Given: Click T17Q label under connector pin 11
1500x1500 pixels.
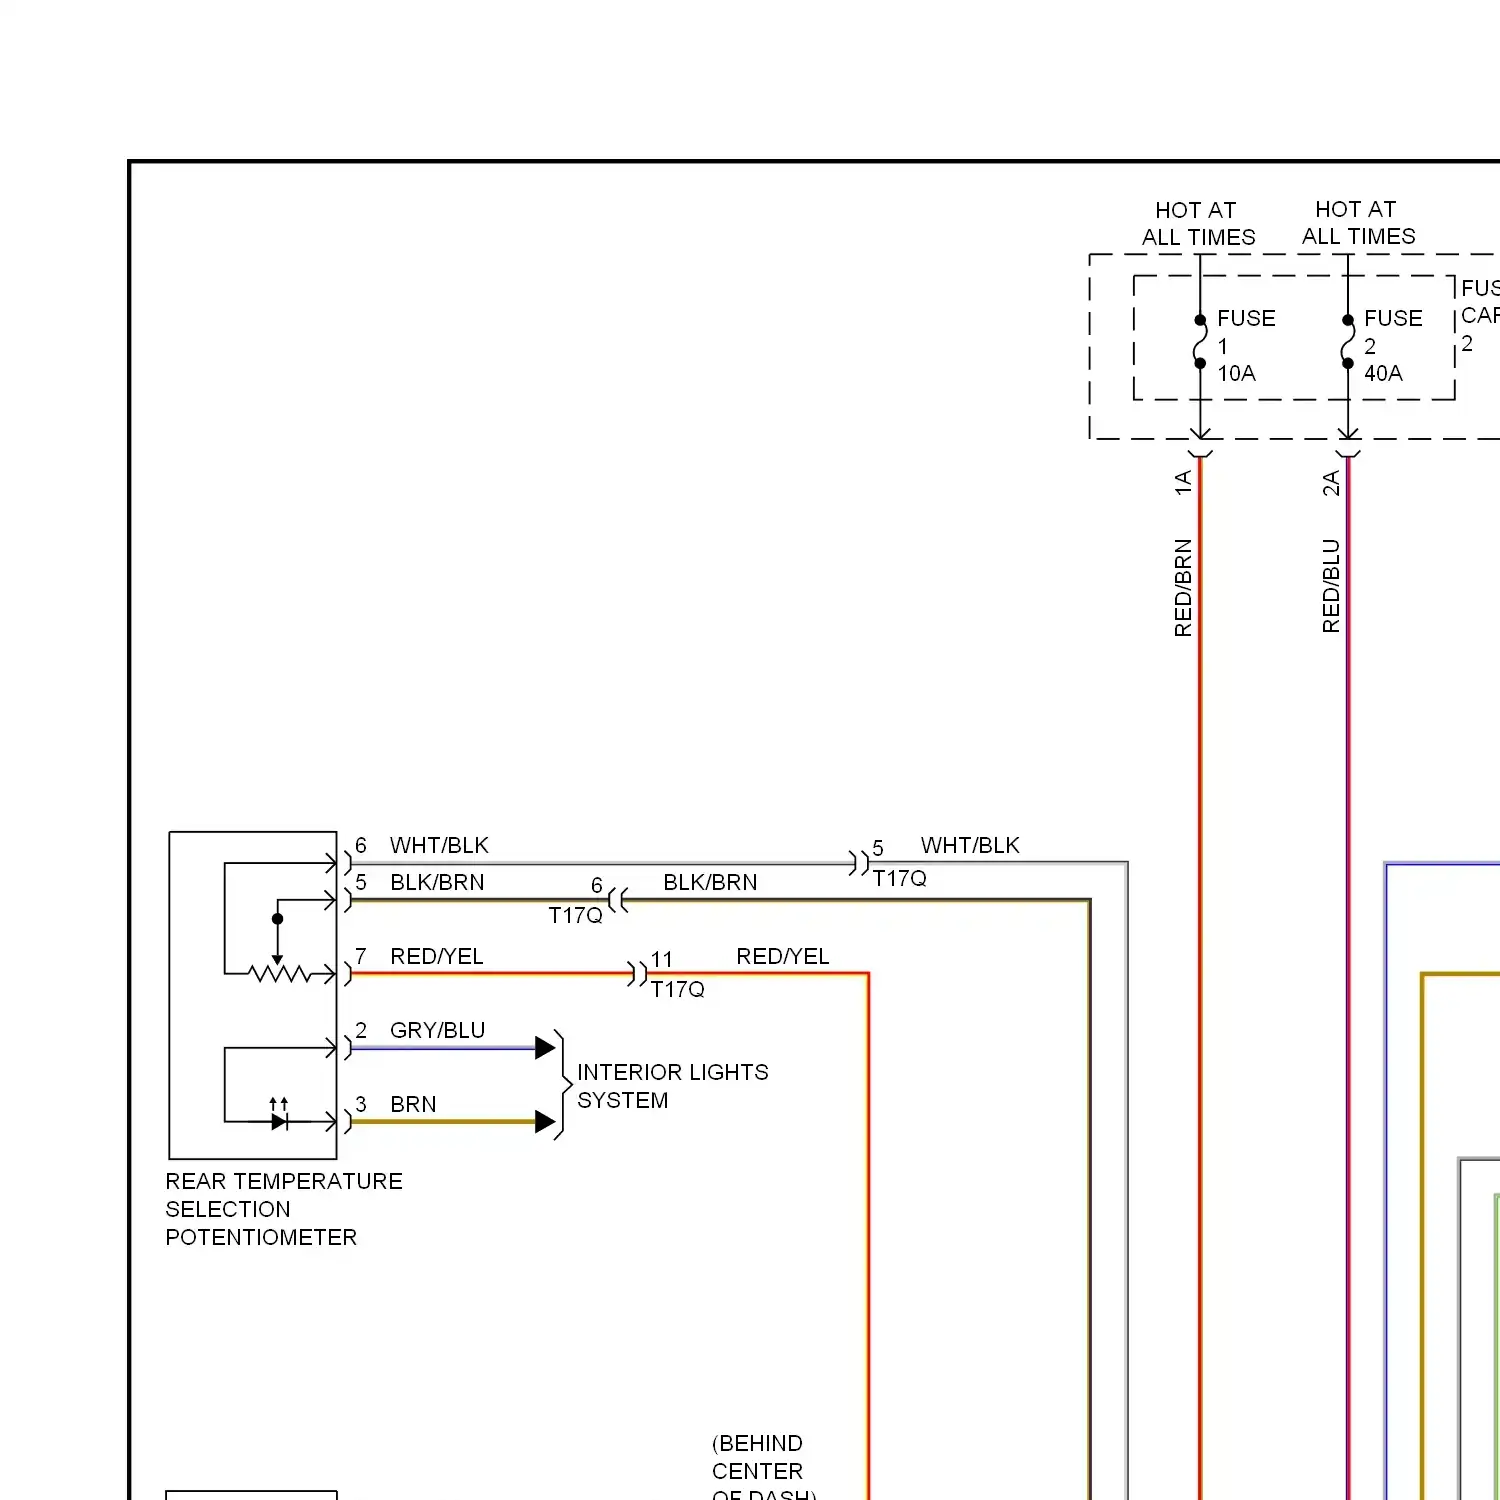Looking at the screenshot, I should pyautogui.click(x=677, y=989).
